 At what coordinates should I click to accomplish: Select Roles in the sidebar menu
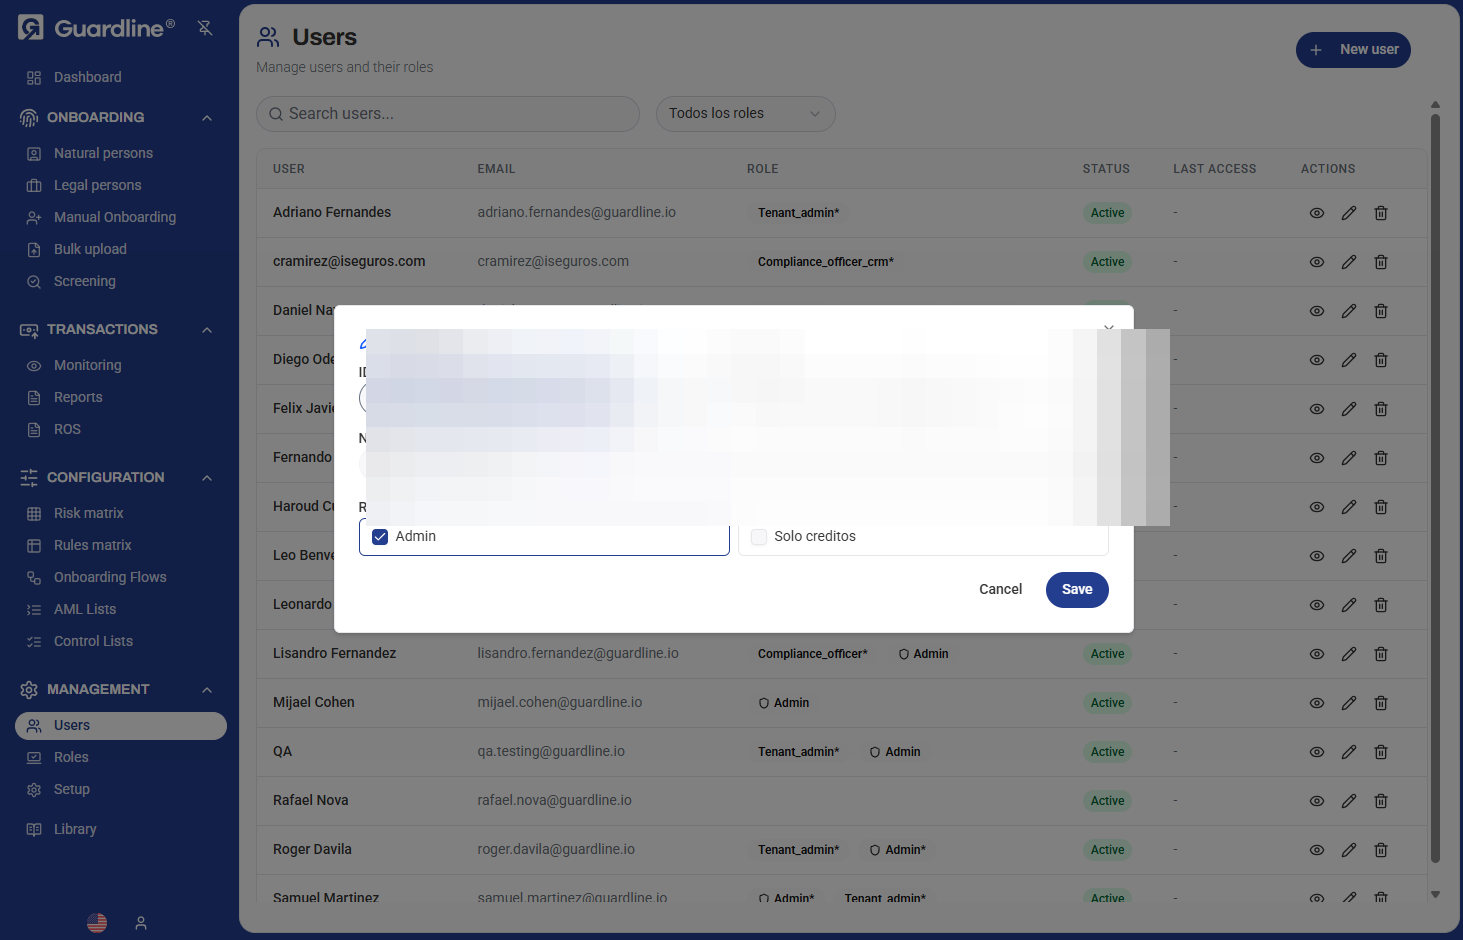tap(70, 757)
